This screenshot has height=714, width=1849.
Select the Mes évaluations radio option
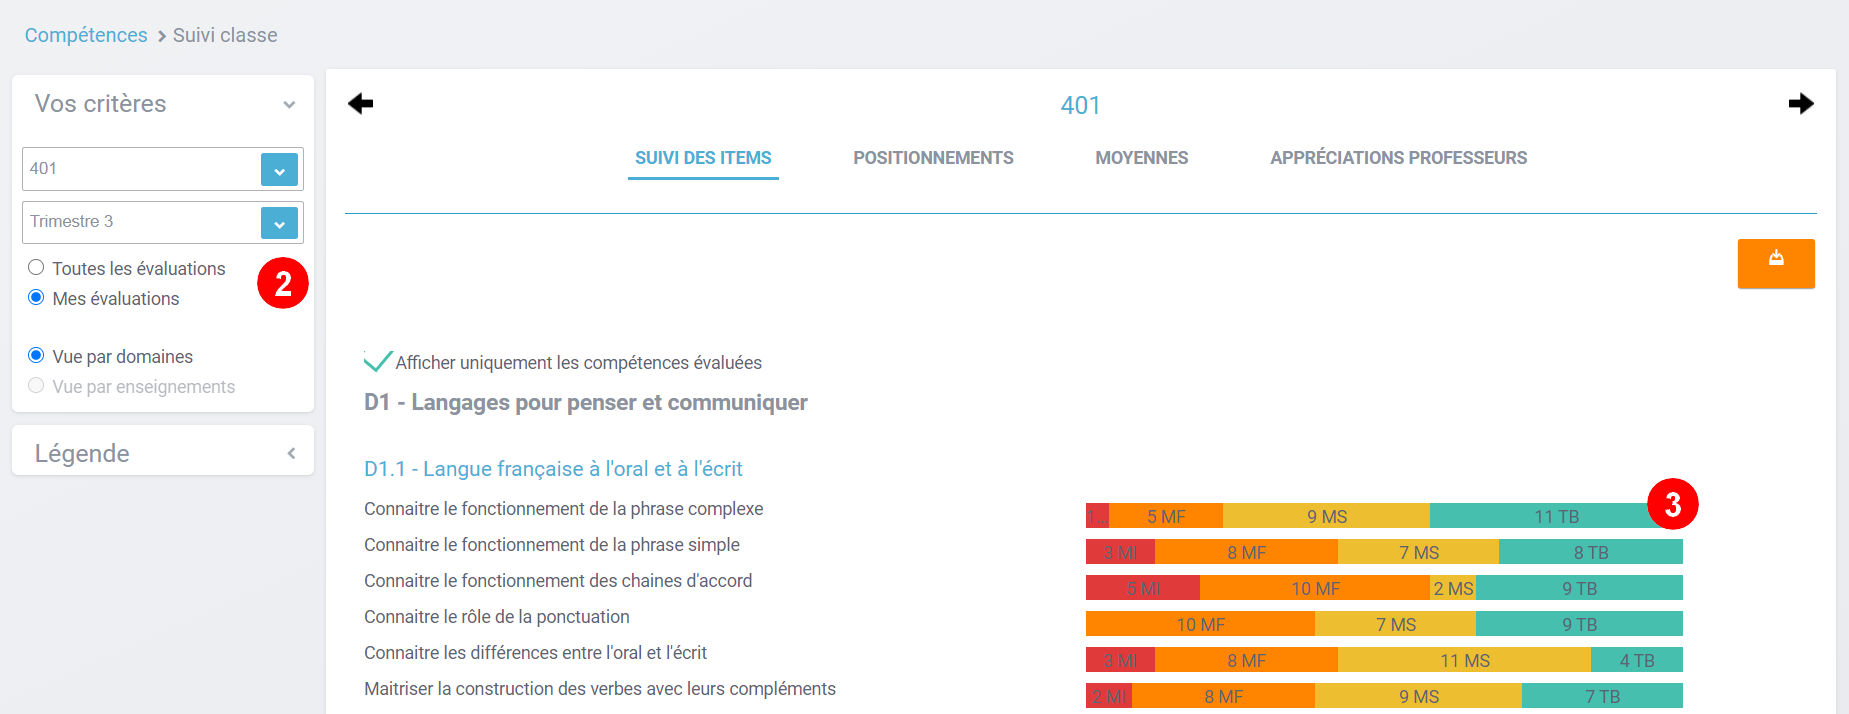pos(37,298)
